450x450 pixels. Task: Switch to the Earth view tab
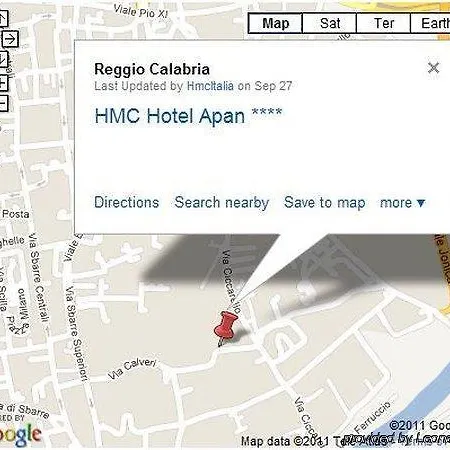tap(431, 23)
